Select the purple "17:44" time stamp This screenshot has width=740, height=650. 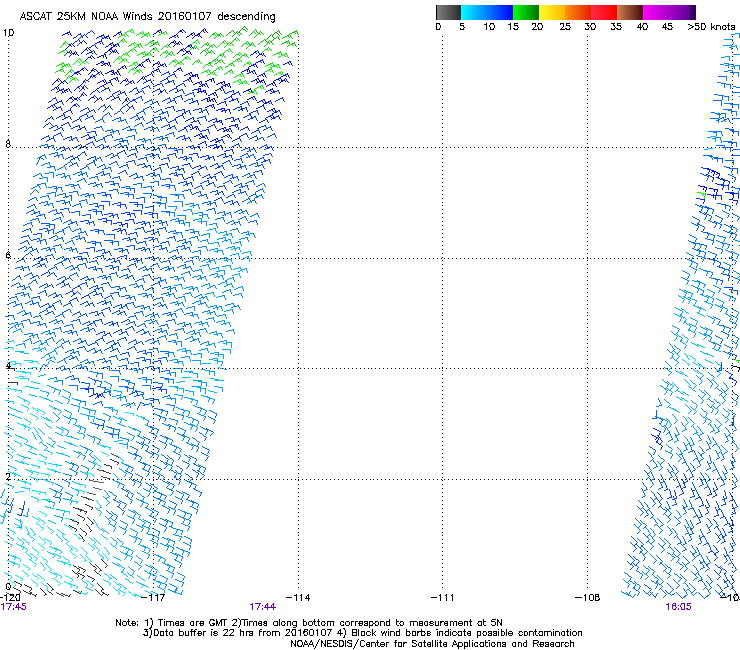(262, 607)
